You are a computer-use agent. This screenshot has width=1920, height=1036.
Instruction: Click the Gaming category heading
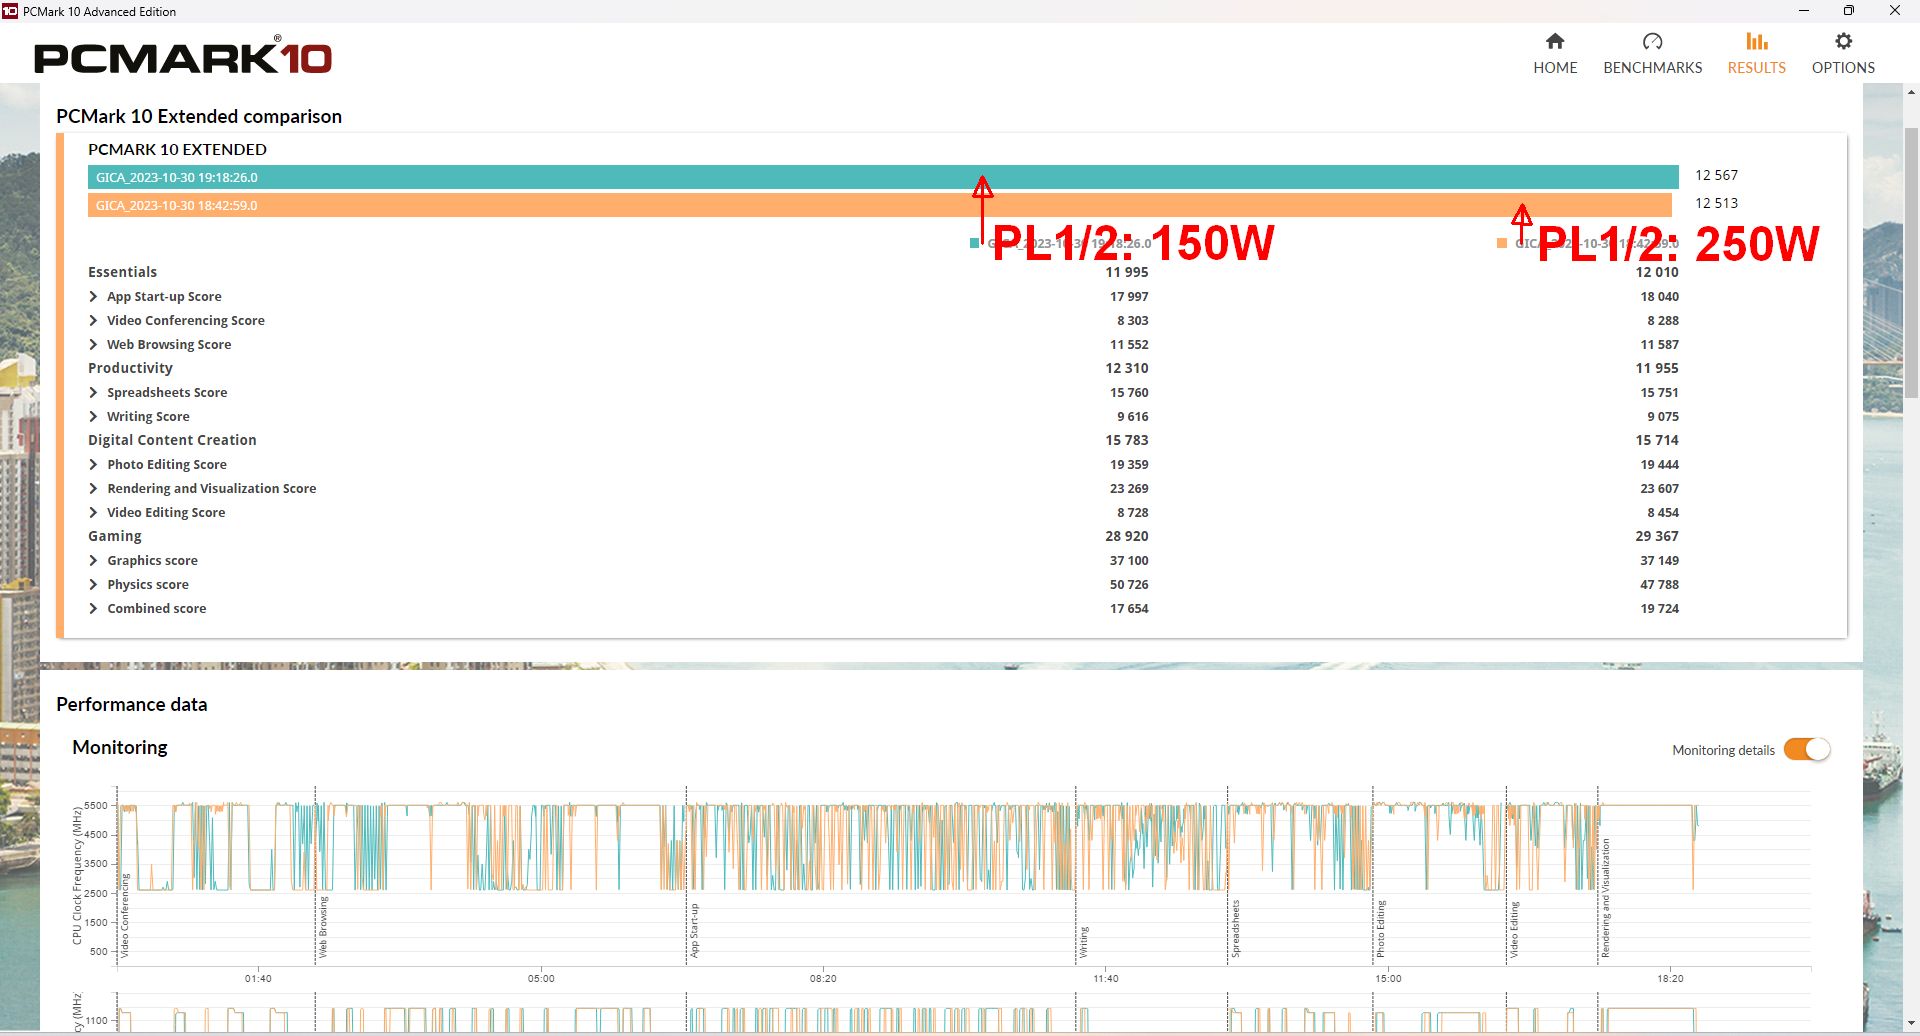(115, 536)
